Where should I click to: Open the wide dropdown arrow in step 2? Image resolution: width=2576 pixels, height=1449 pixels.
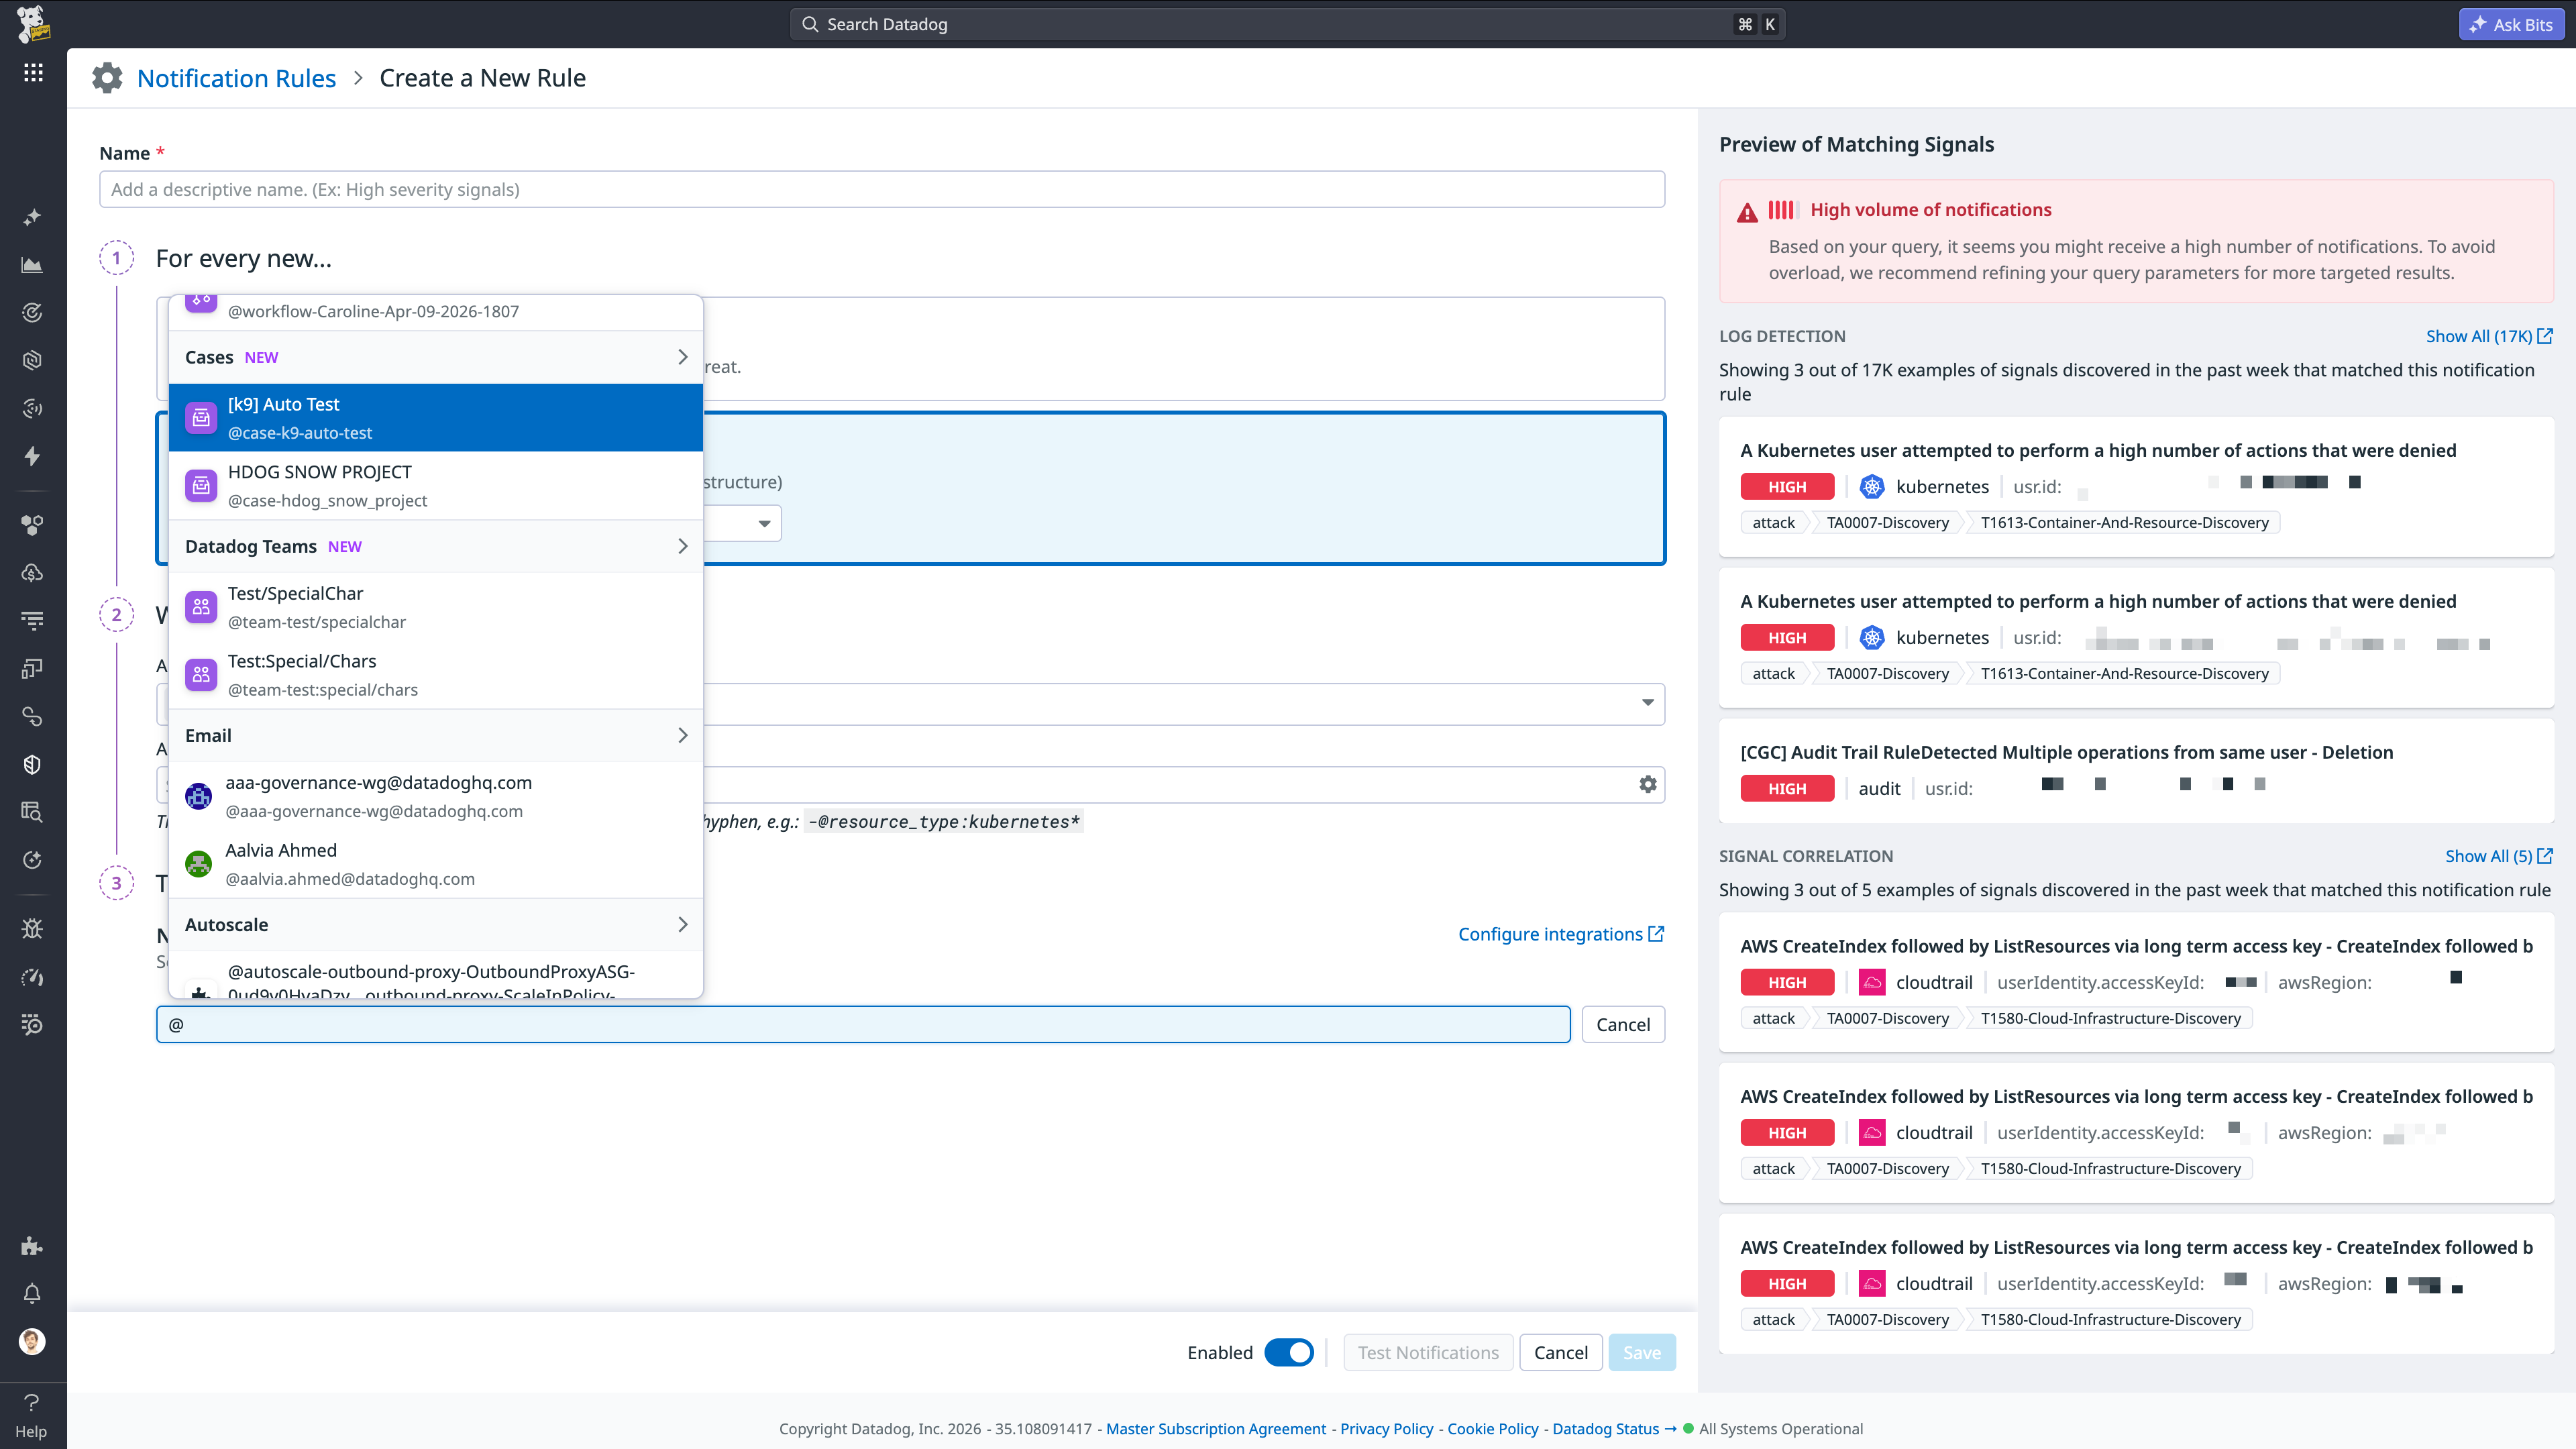(x=1648, y=703)
